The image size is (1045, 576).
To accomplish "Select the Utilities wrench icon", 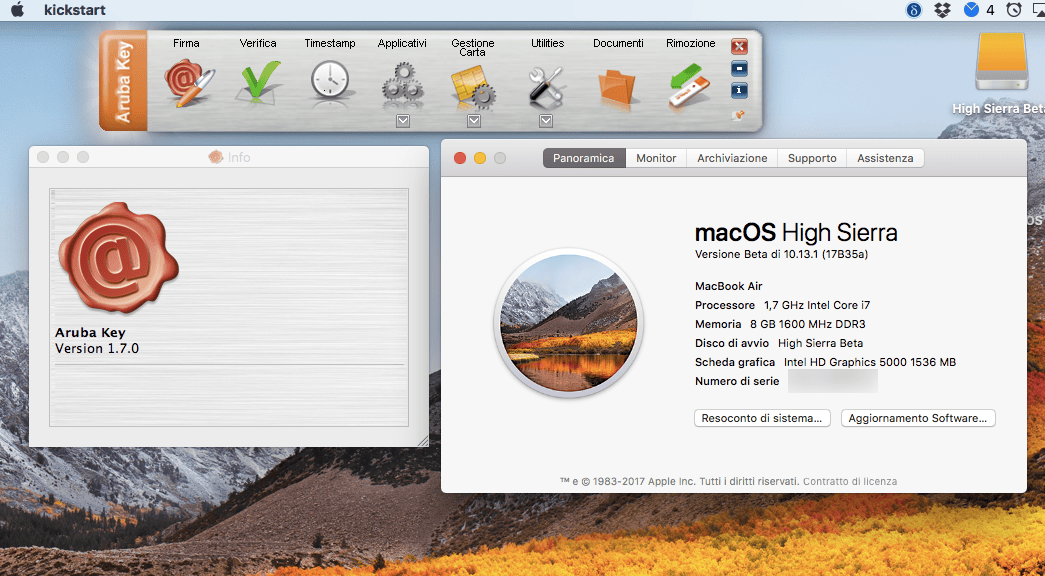I will [546, 87].
